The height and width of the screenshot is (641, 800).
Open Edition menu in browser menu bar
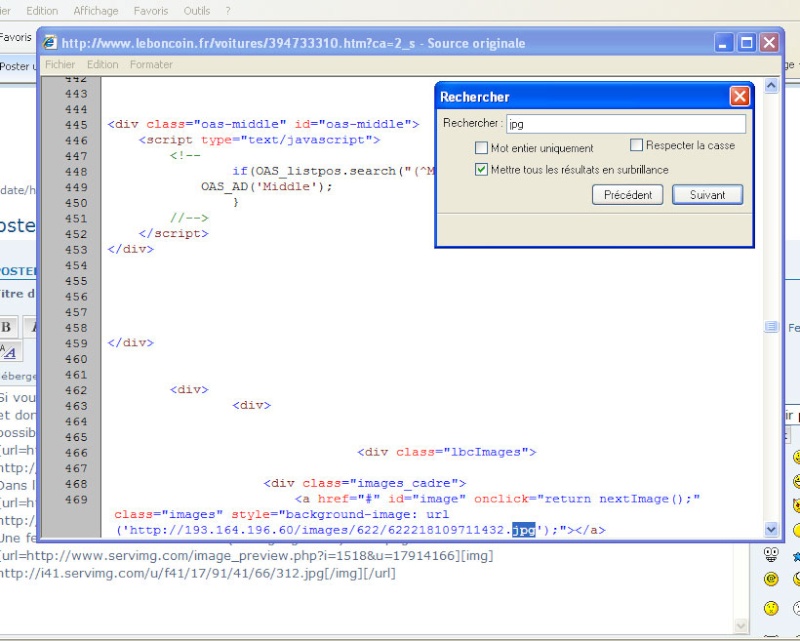tap(42, 11)
